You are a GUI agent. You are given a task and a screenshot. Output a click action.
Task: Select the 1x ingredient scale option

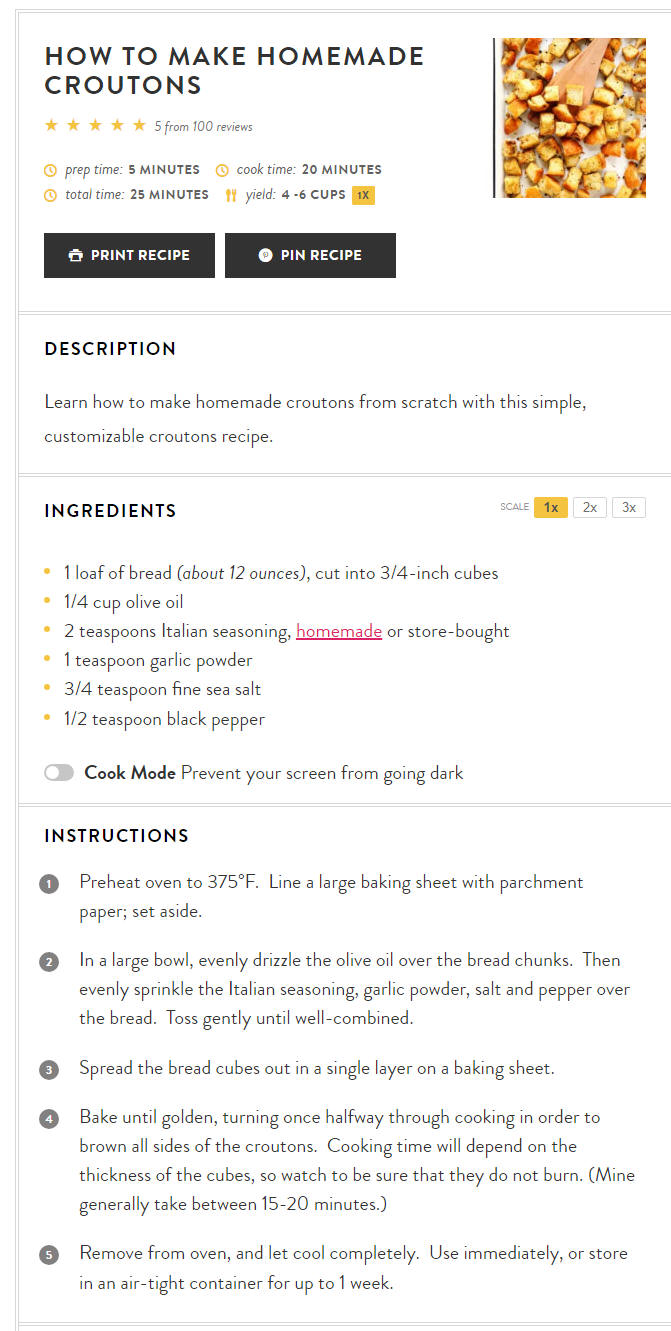(x=551, y=507)
